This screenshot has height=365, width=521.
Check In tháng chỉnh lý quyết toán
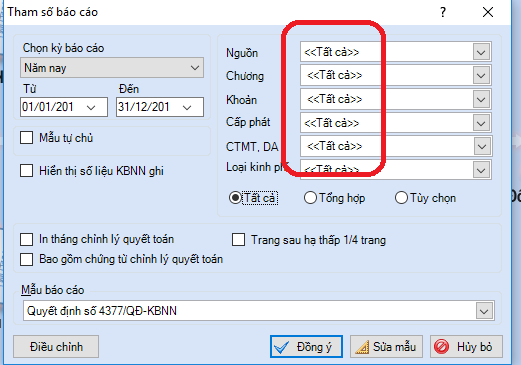27,239
